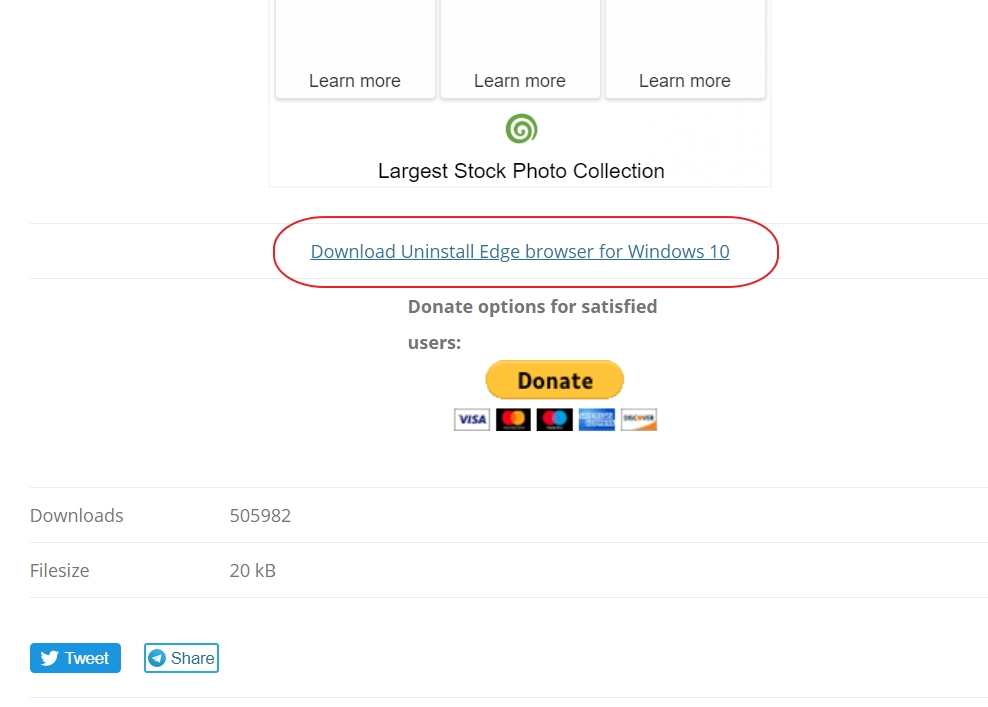Click the Visa card icon
The height and width of the screenshot is (707, 988).
[472, 420]
